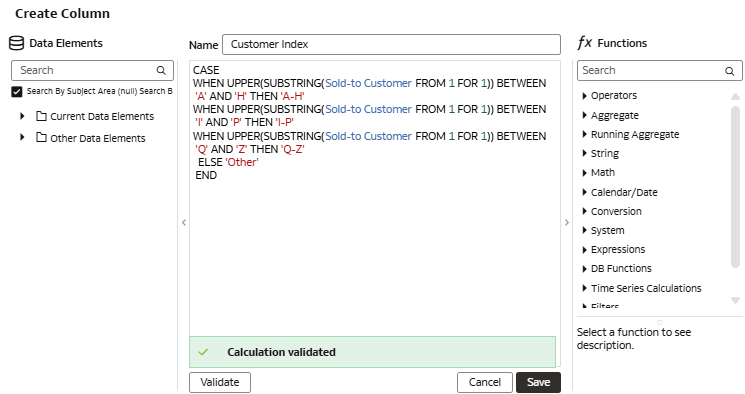Expand the Calendar/Date function group
The image size is (745, 394).
pos(584,192)
